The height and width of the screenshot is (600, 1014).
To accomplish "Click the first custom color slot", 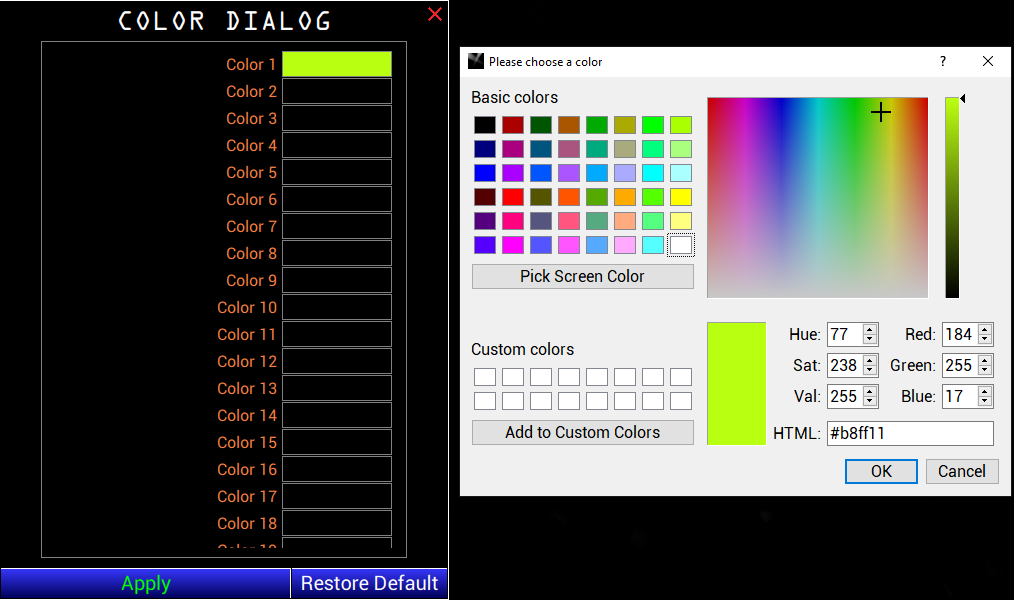I will (x=485, y=377).
